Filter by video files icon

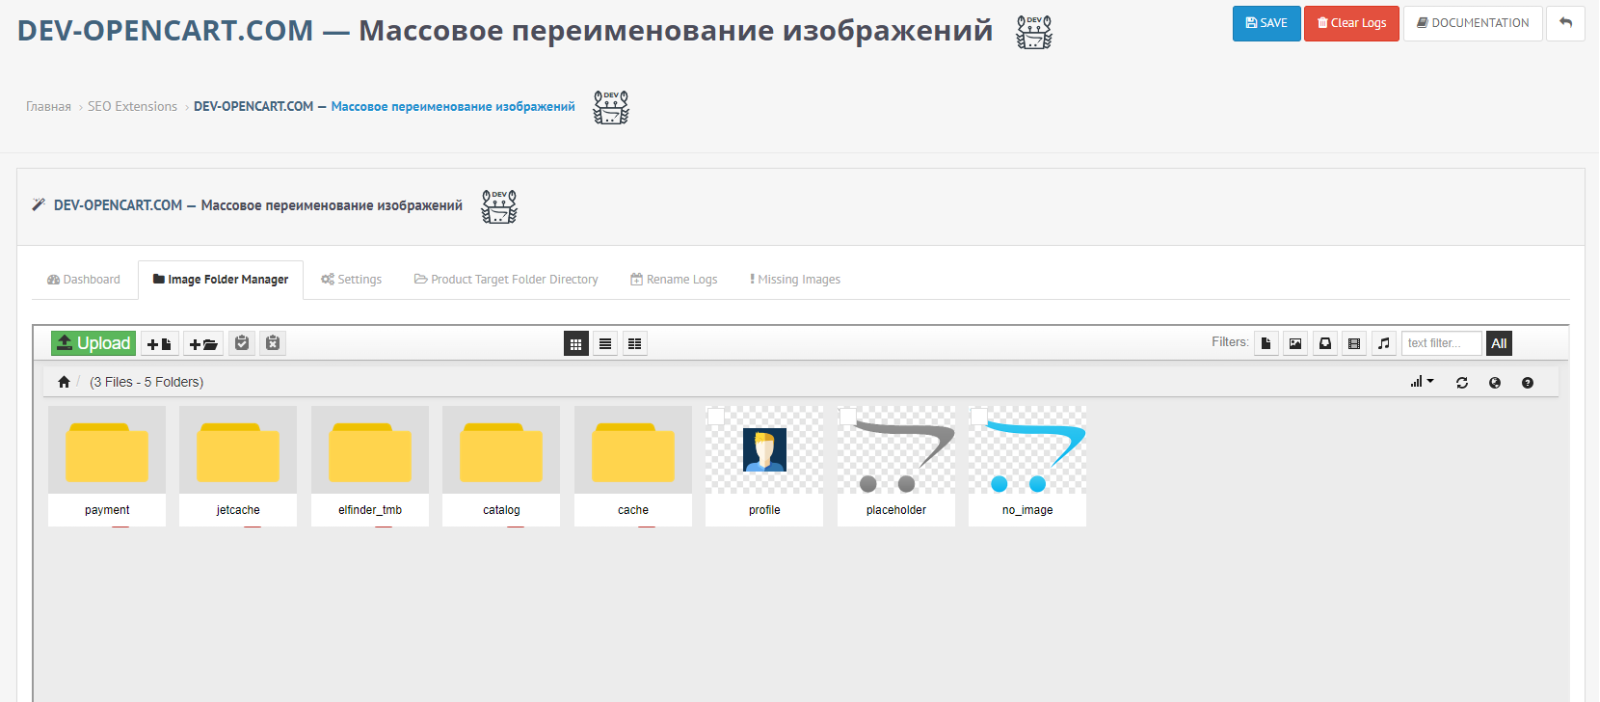pyautogui.click(x=1354, y=343)
